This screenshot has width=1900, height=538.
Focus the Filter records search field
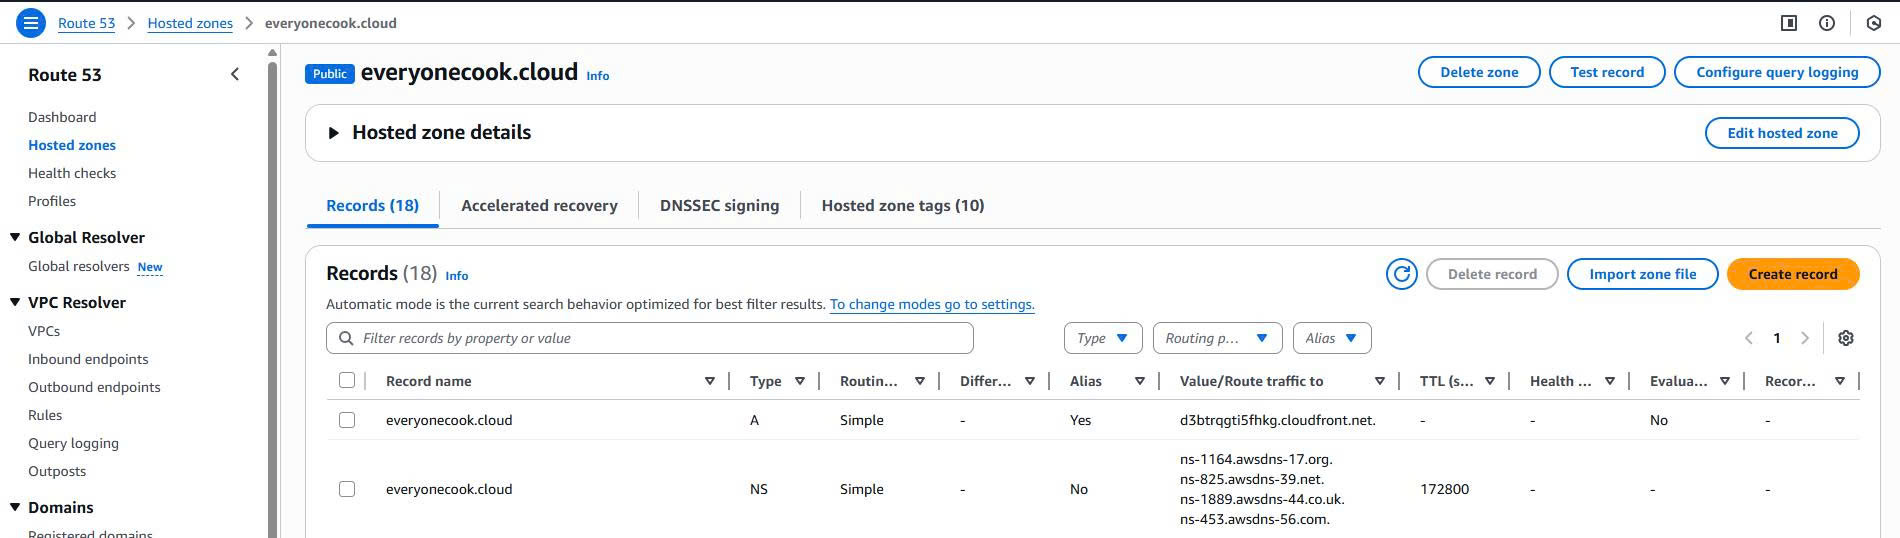(x=650, y=338)
